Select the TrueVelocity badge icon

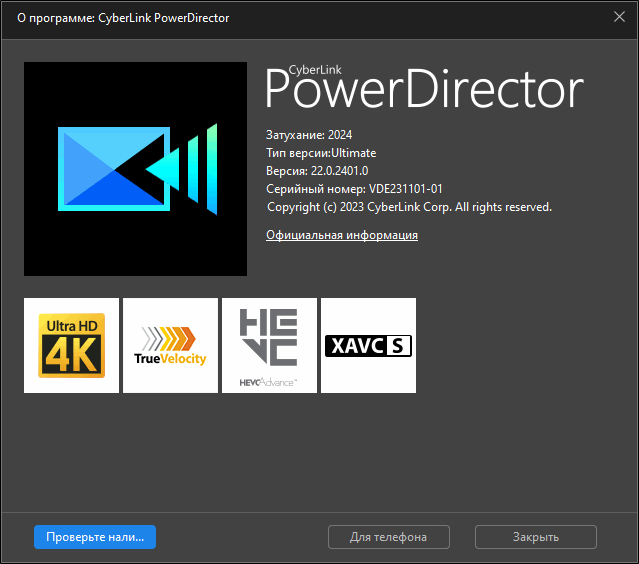(x=170, y=345)
